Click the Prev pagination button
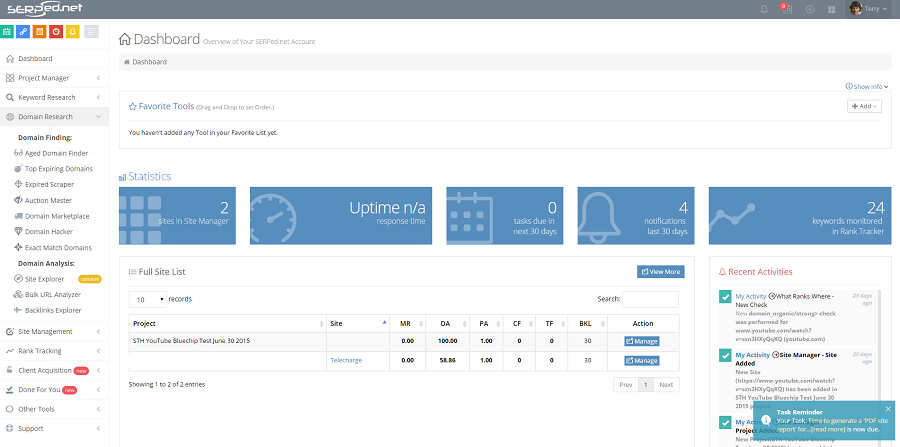The height and width of the screenshot is (447, 900). click(626, 385)
